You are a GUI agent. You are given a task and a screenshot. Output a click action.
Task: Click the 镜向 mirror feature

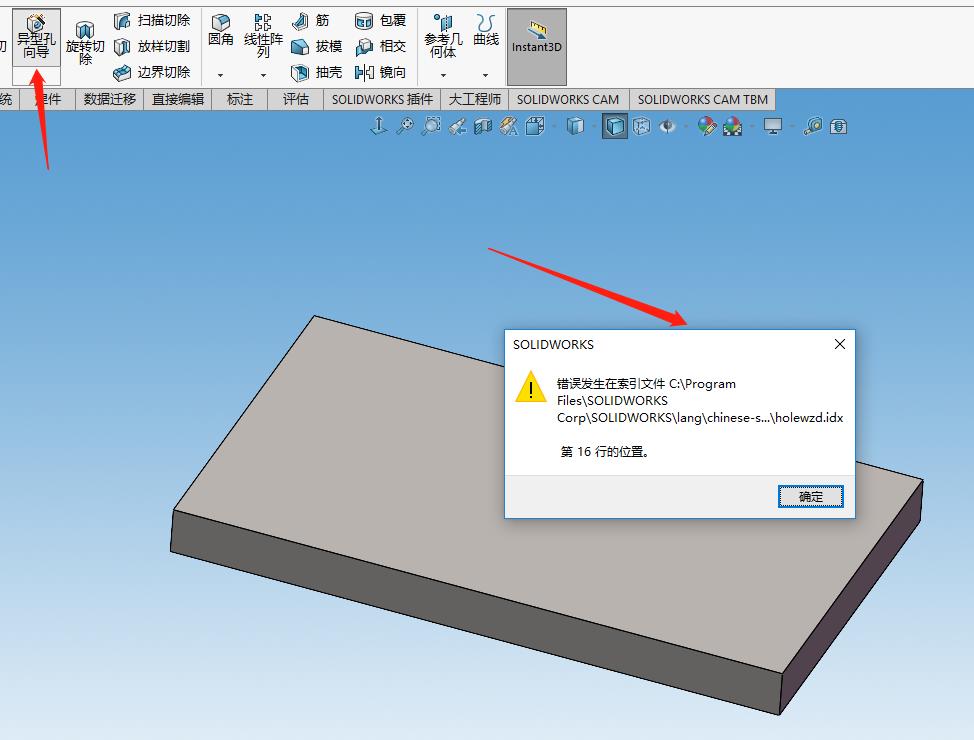(380, 73)
